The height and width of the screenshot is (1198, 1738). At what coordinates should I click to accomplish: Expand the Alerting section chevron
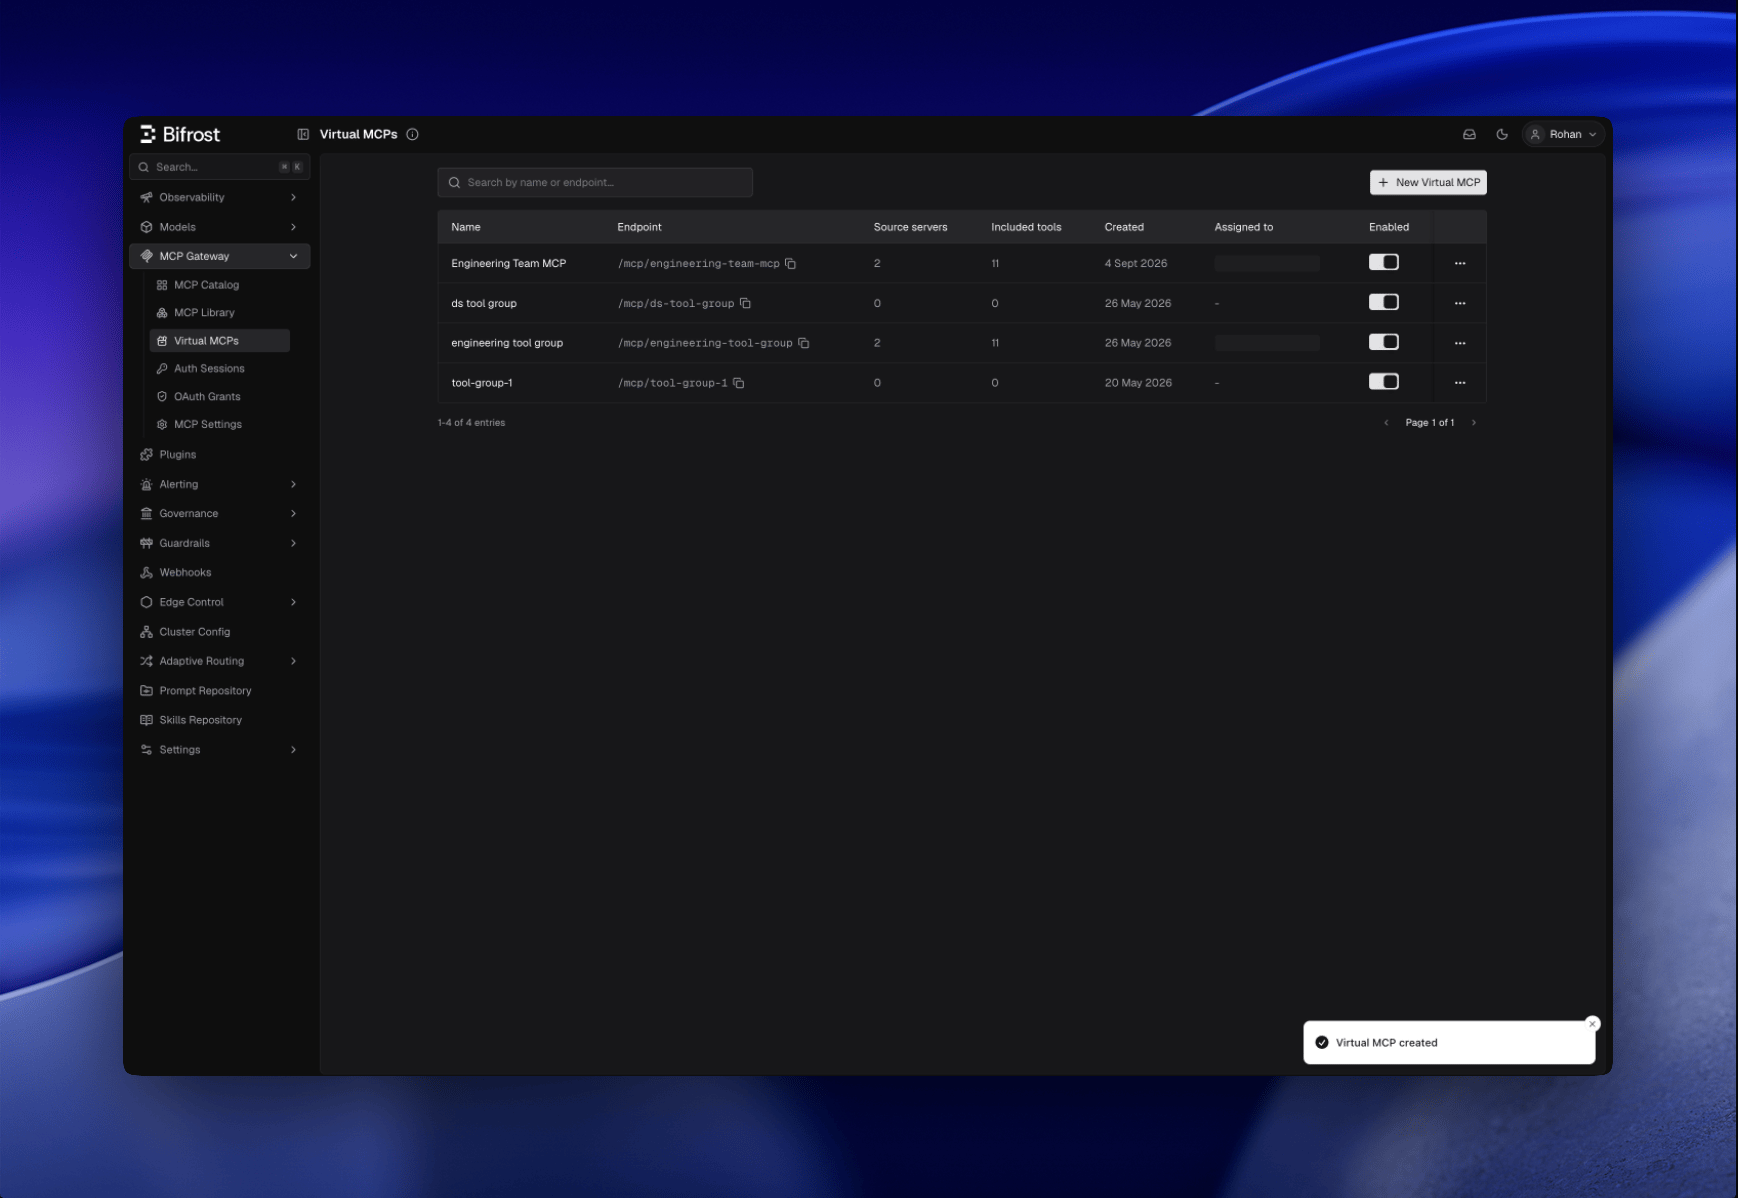[293, 484]
